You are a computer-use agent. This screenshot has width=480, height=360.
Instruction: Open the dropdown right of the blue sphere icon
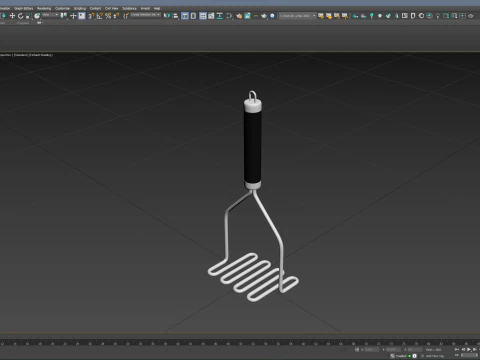pyautogui.click(x=297, y=16)
